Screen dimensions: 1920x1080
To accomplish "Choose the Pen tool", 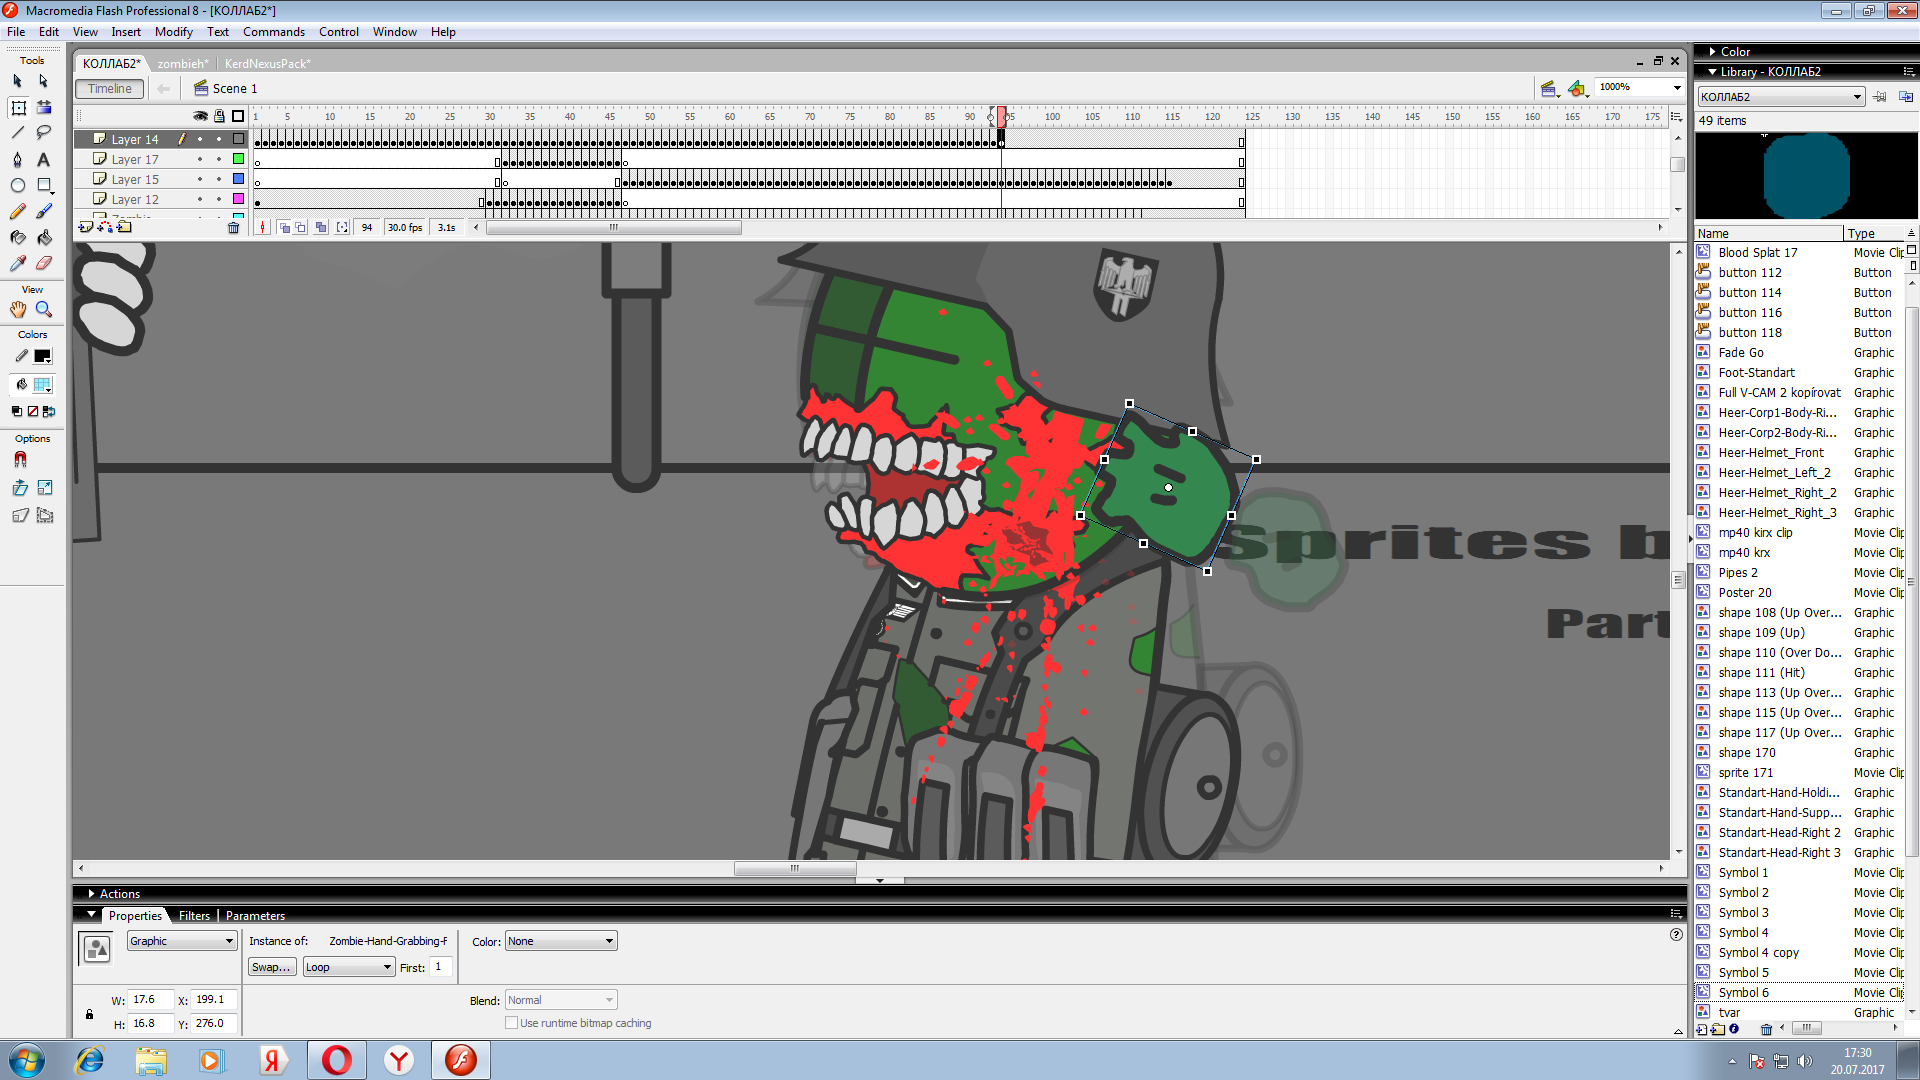I will (17, 159).
